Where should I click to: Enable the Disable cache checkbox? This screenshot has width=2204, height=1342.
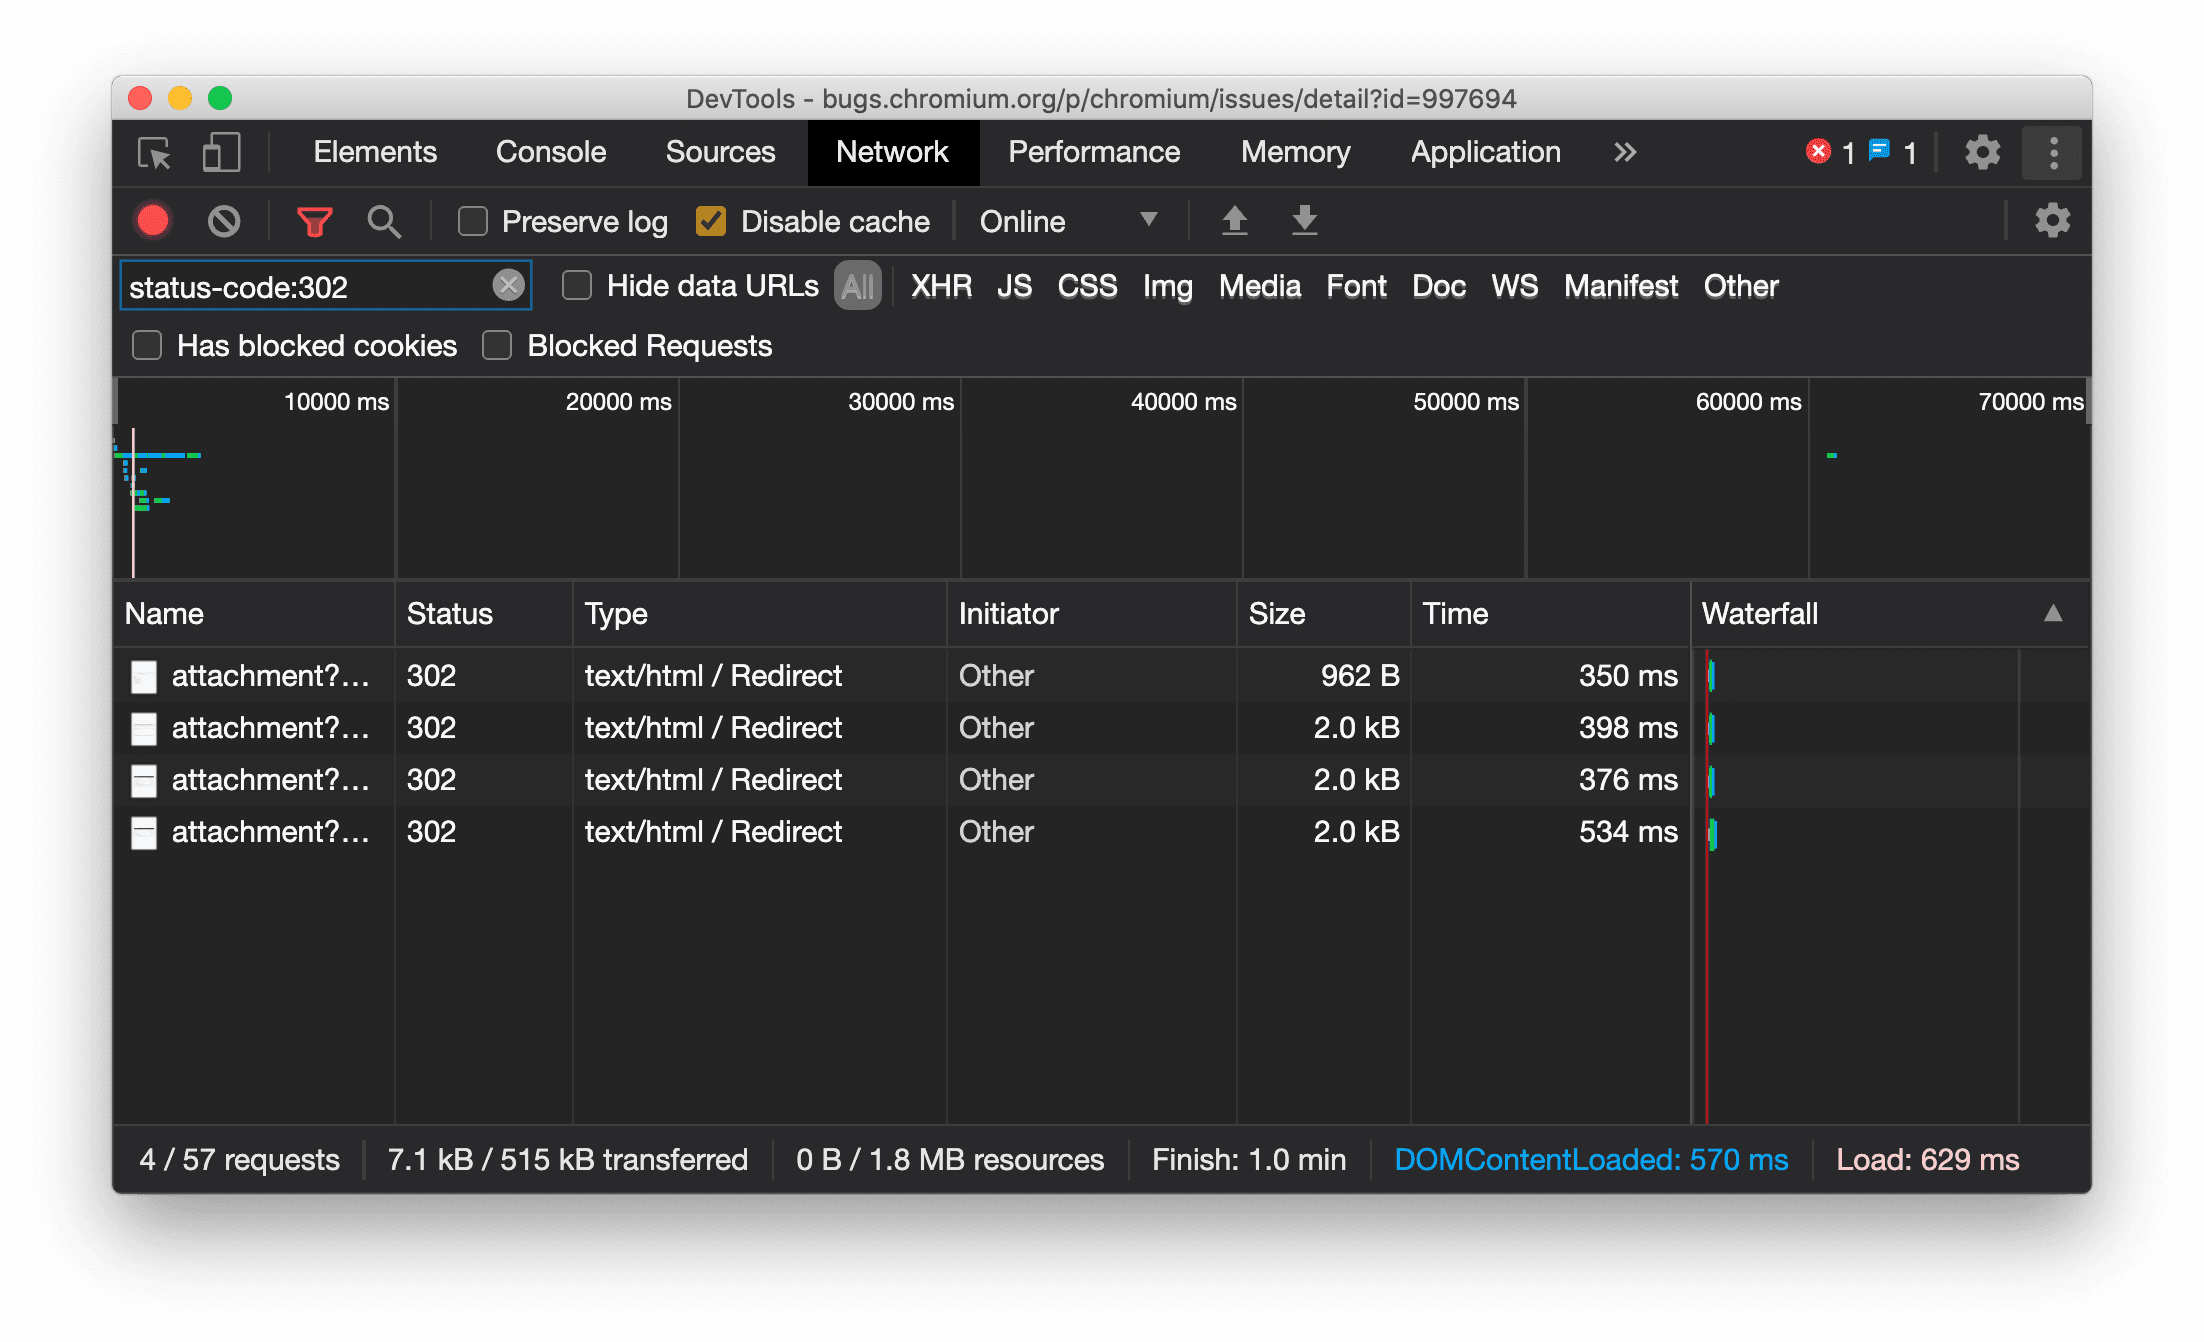[x=712, y=221]
